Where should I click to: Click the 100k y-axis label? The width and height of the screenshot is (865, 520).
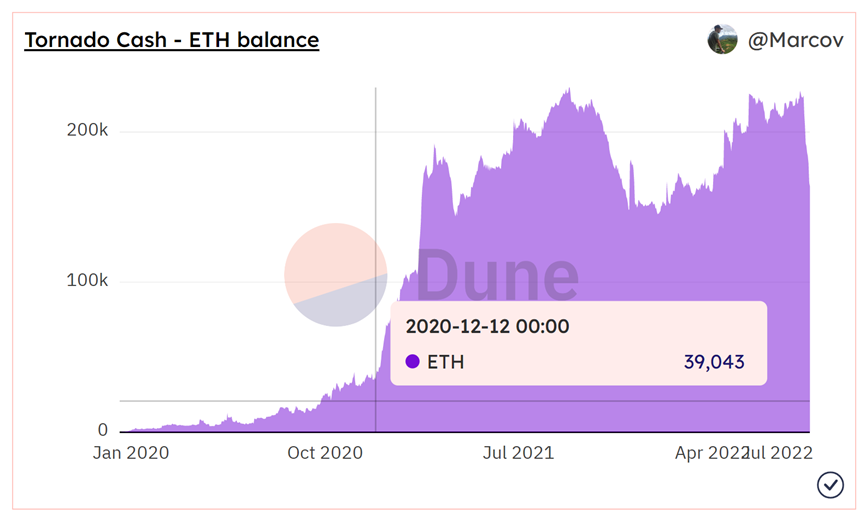(x=87, y=281)
